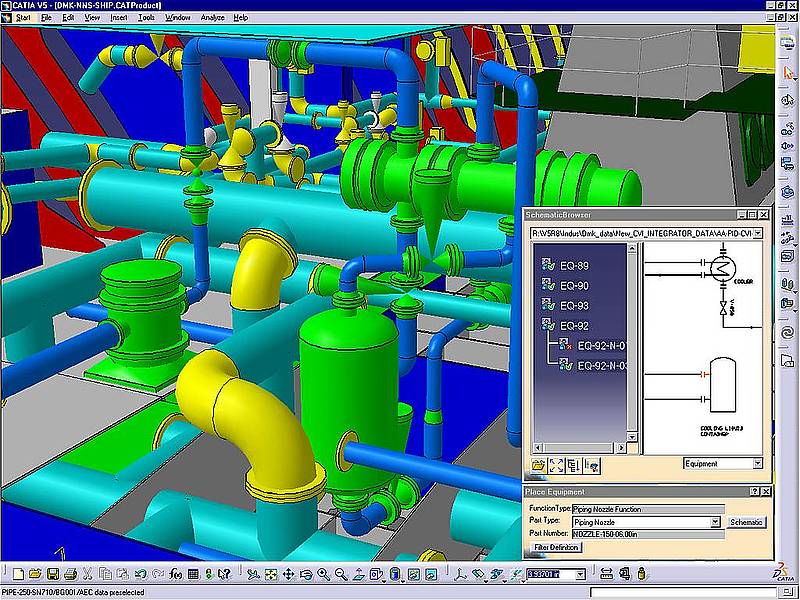Click the Fit All In view icon
The height and width of the screenshot is (600, 800).
click(x=270, y=575)
